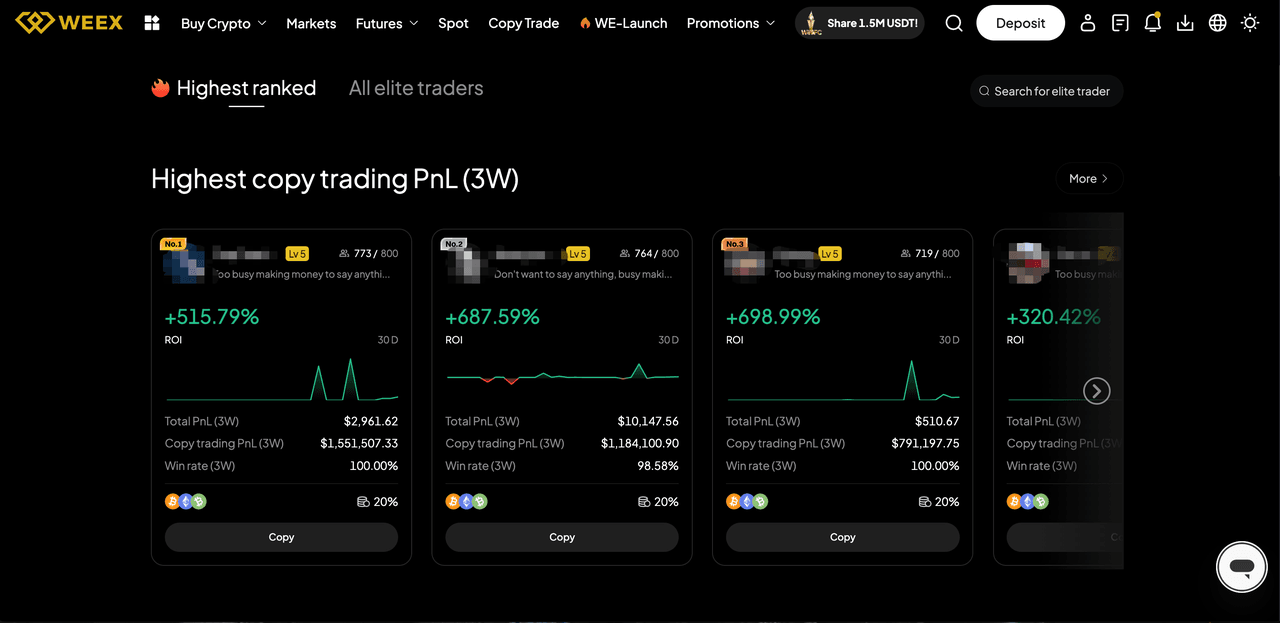The image size is (1280, 623).
Task: Open the apps grid menu icon
Action: (152, 23)
